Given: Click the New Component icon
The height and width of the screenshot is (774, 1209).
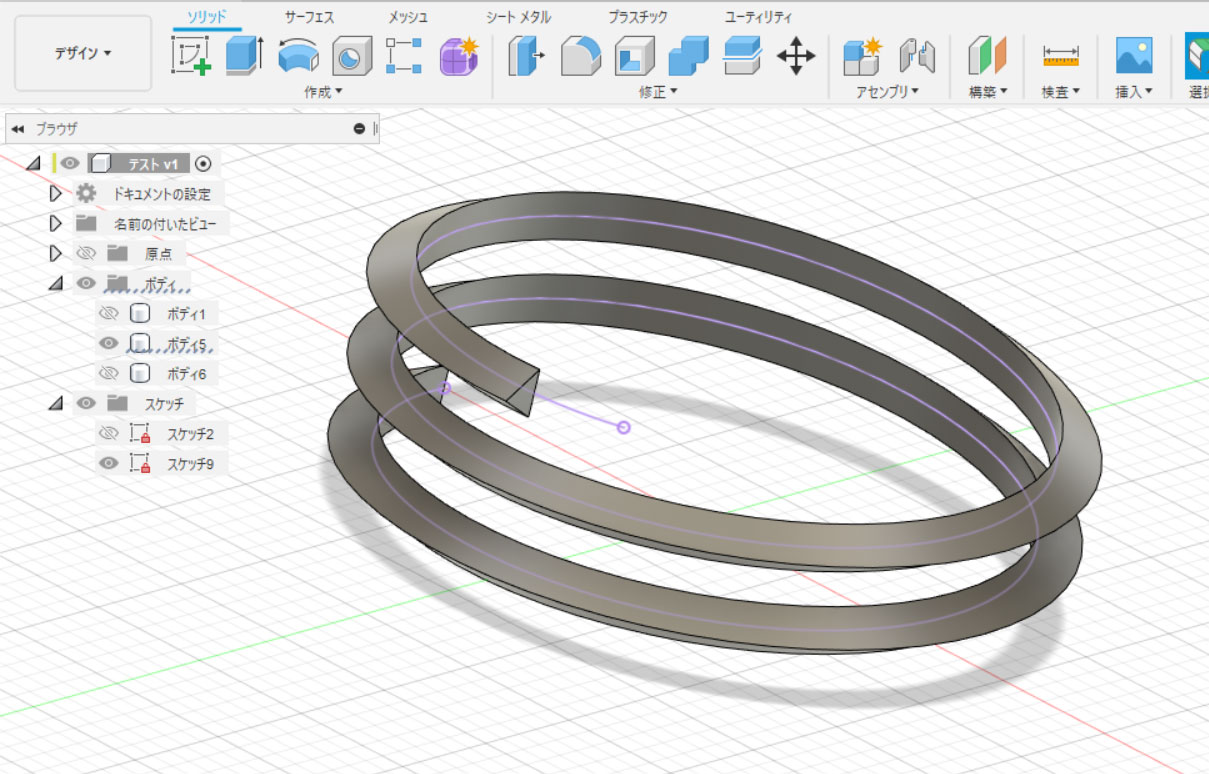Looking at the screenshot, I should coord(863,56).
